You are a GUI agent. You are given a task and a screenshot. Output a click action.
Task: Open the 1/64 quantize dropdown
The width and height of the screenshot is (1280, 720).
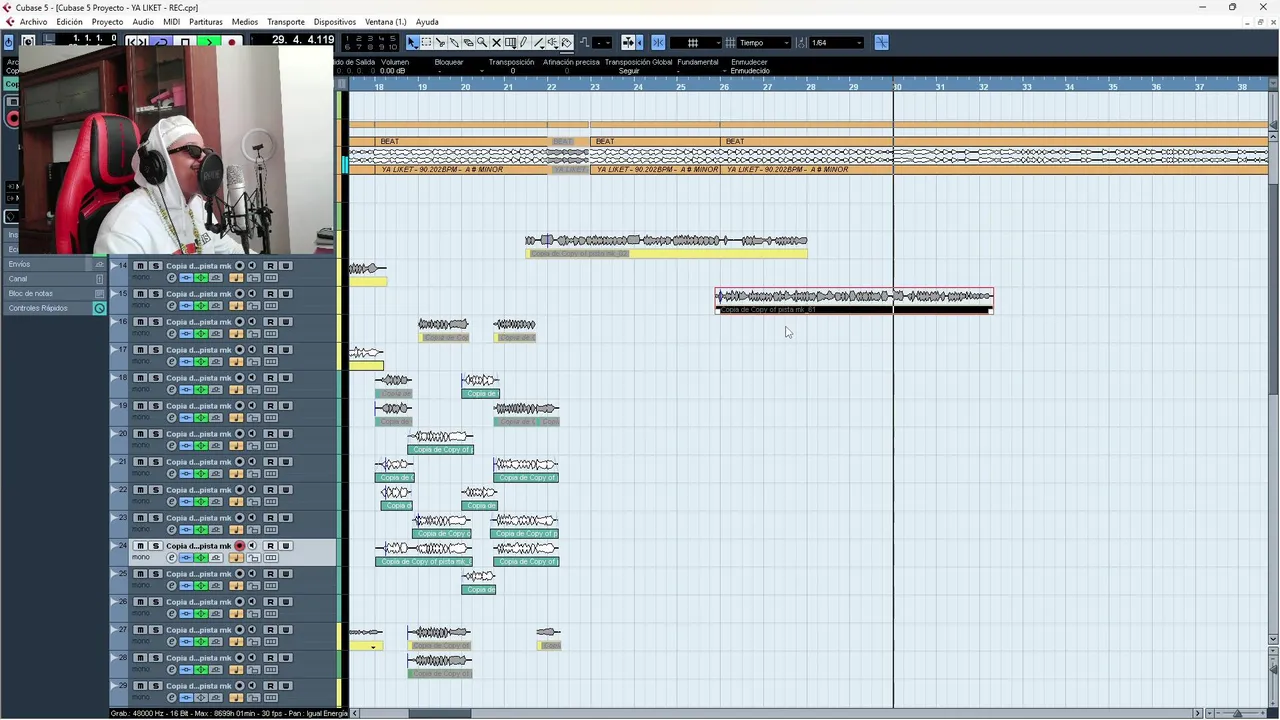click(836, 42)
